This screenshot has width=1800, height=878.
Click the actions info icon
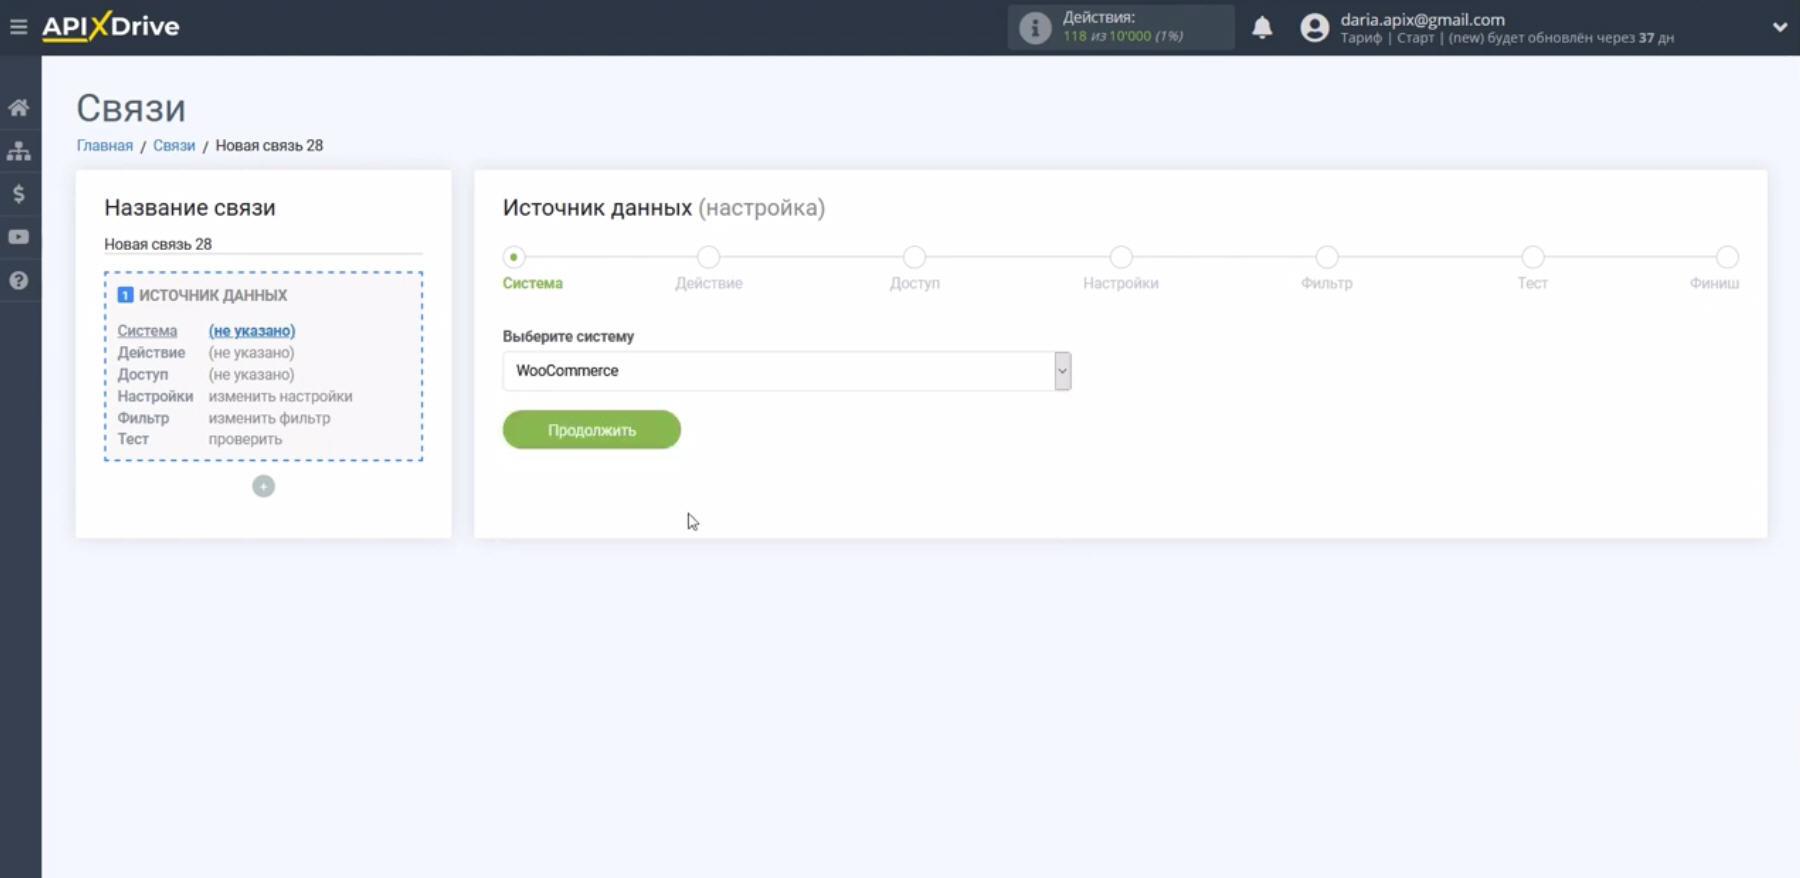point(1035,28)
